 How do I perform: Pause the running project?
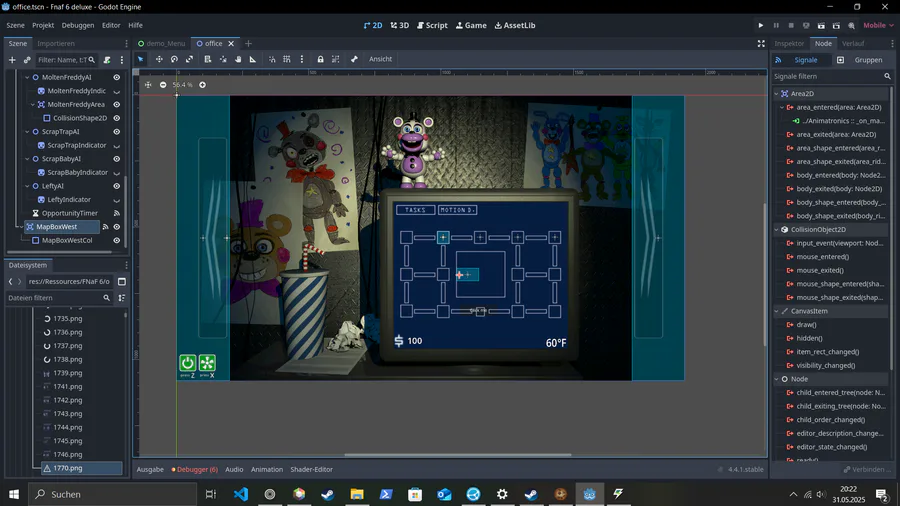coord(776,25)
